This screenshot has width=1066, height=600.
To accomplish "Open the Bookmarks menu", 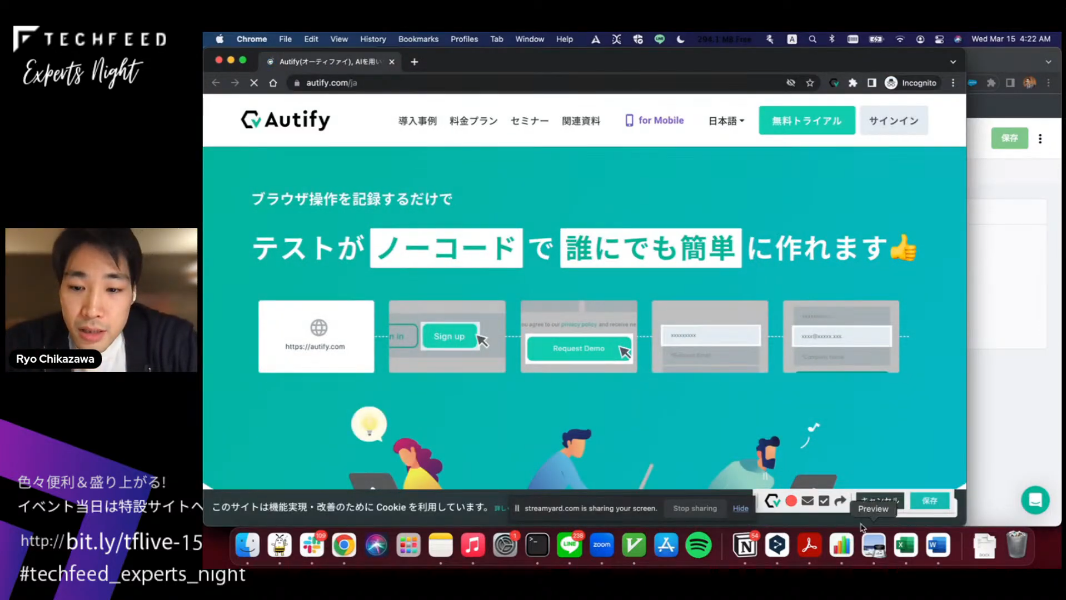I will click(418, 39).
